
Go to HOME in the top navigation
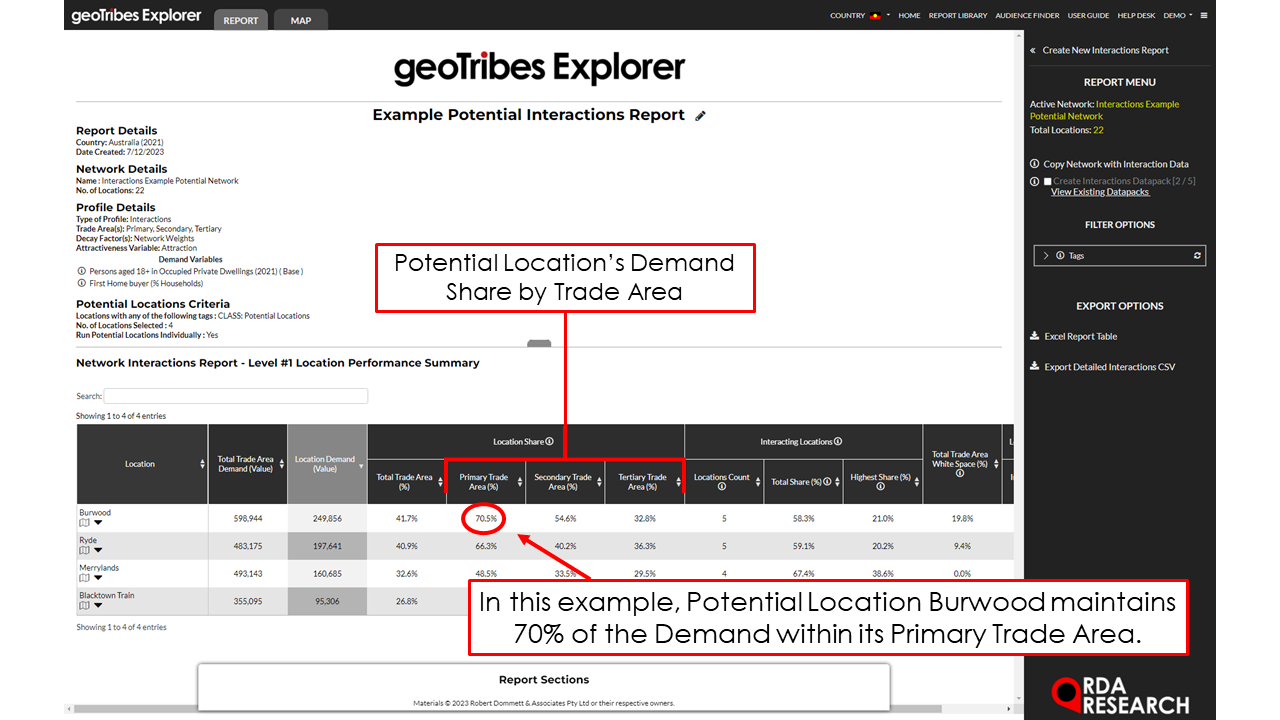coord(909,16)
